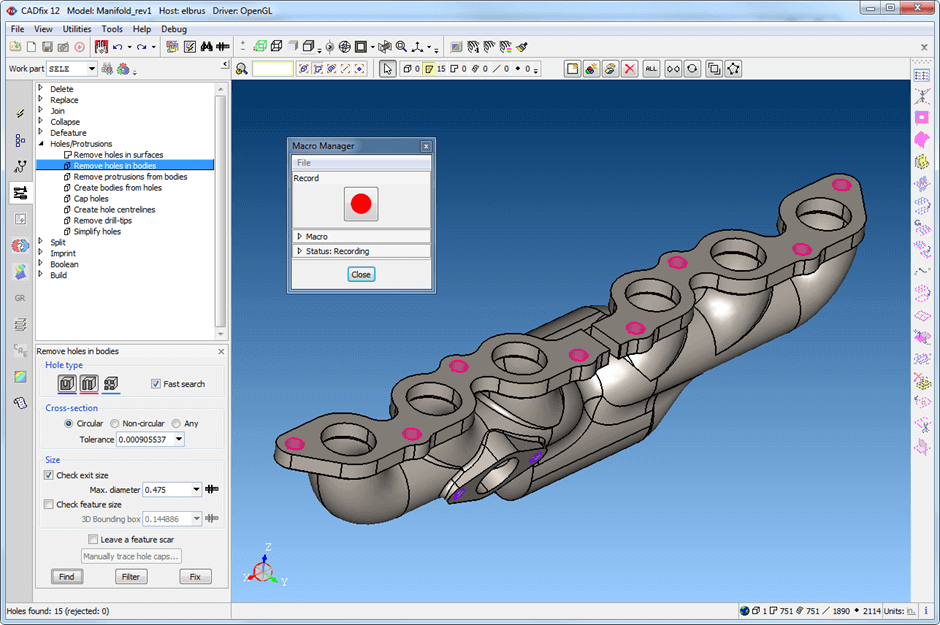Click the pink solid shape icon in right toolbar
This screenshot has width=940, height=625.
click(922, 140)
